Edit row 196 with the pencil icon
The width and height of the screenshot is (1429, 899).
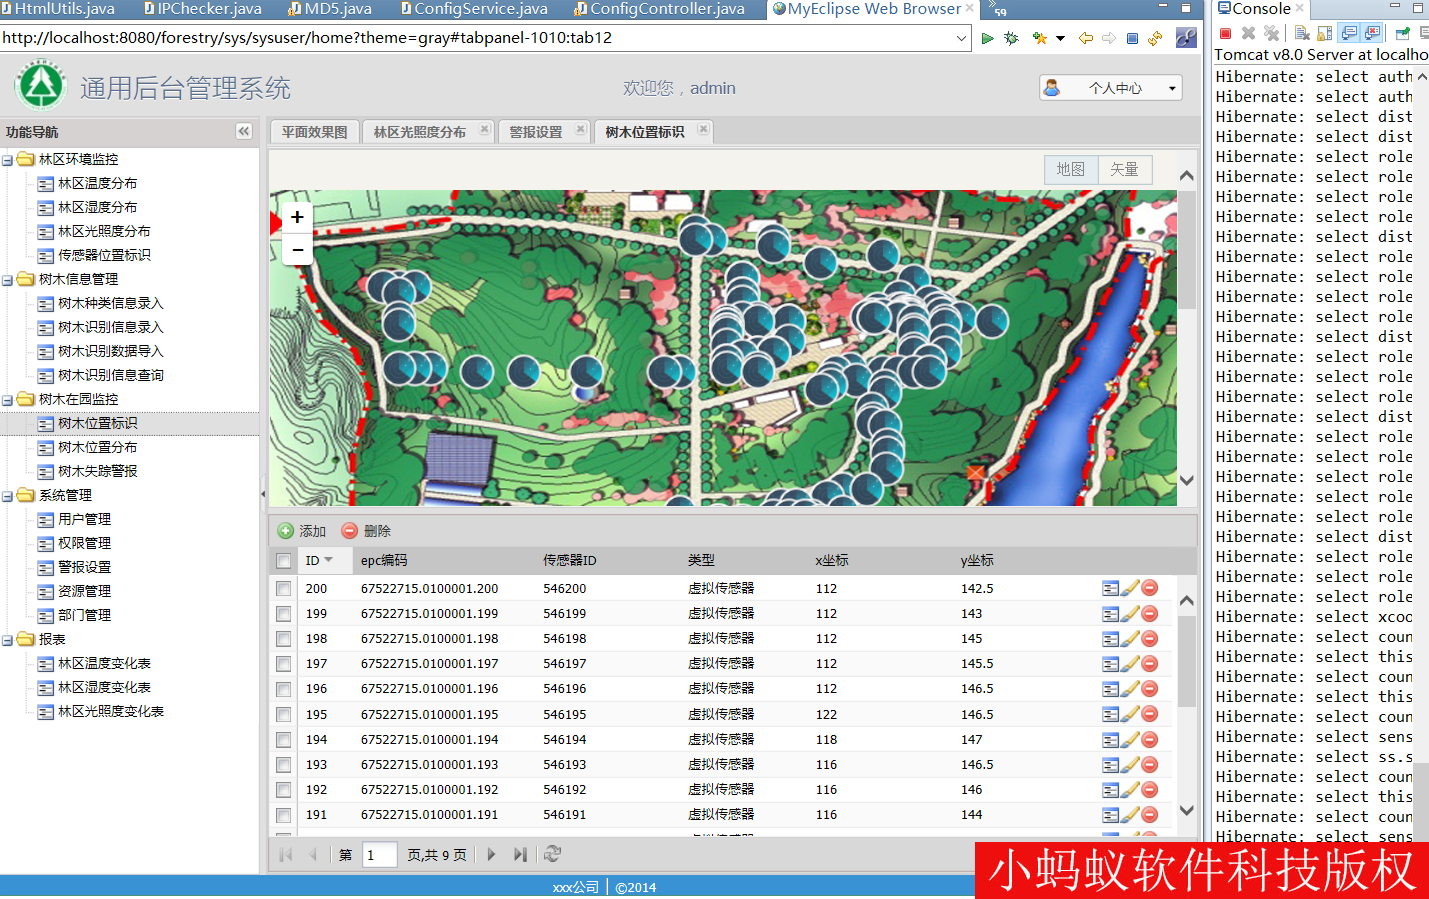click(x=1130, y=688)
